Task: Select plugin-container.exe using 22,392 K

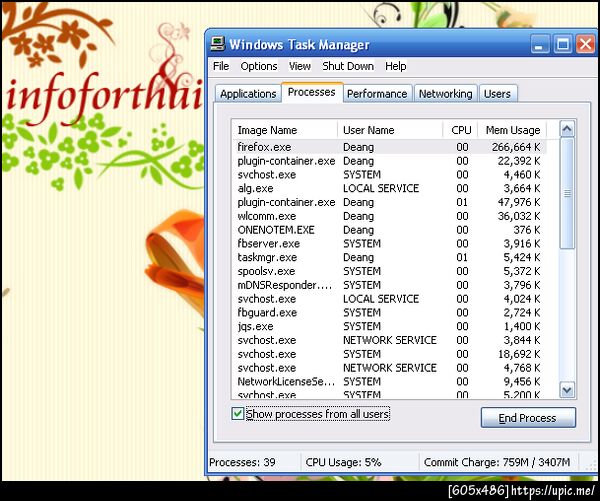Action: pos(390,161)
